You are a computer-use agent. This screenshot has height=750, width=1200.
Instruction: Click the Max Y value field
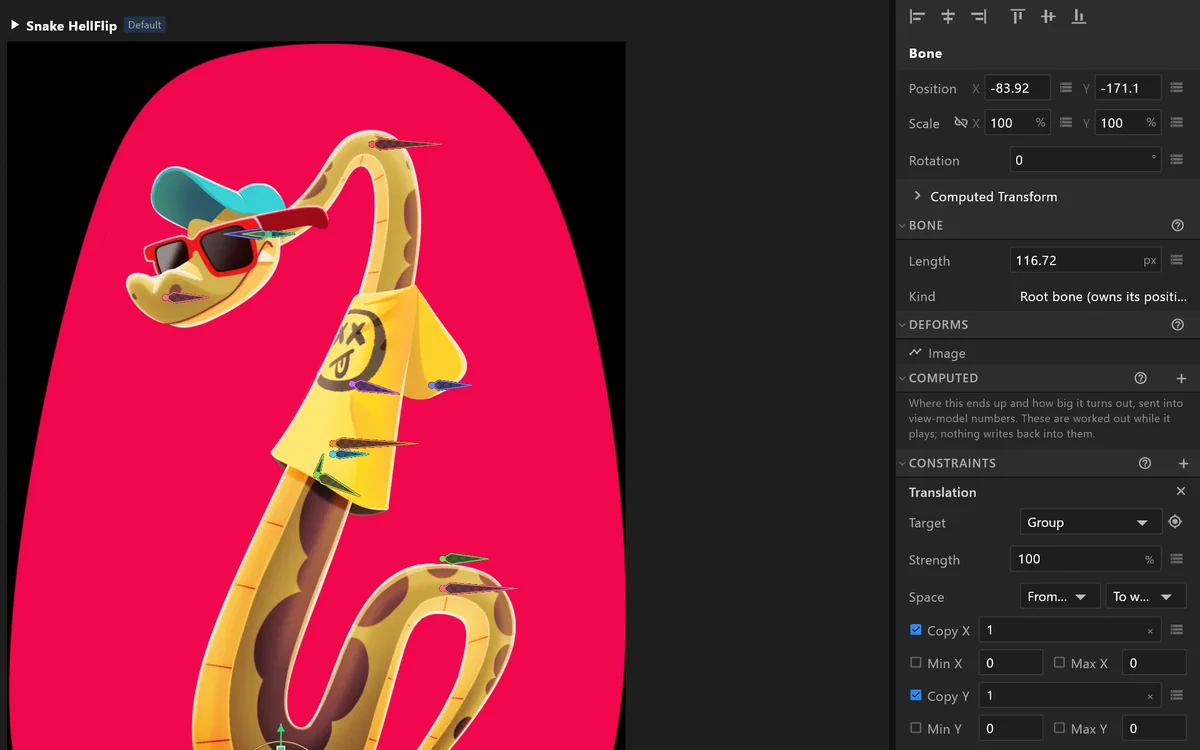(1154, 728)
